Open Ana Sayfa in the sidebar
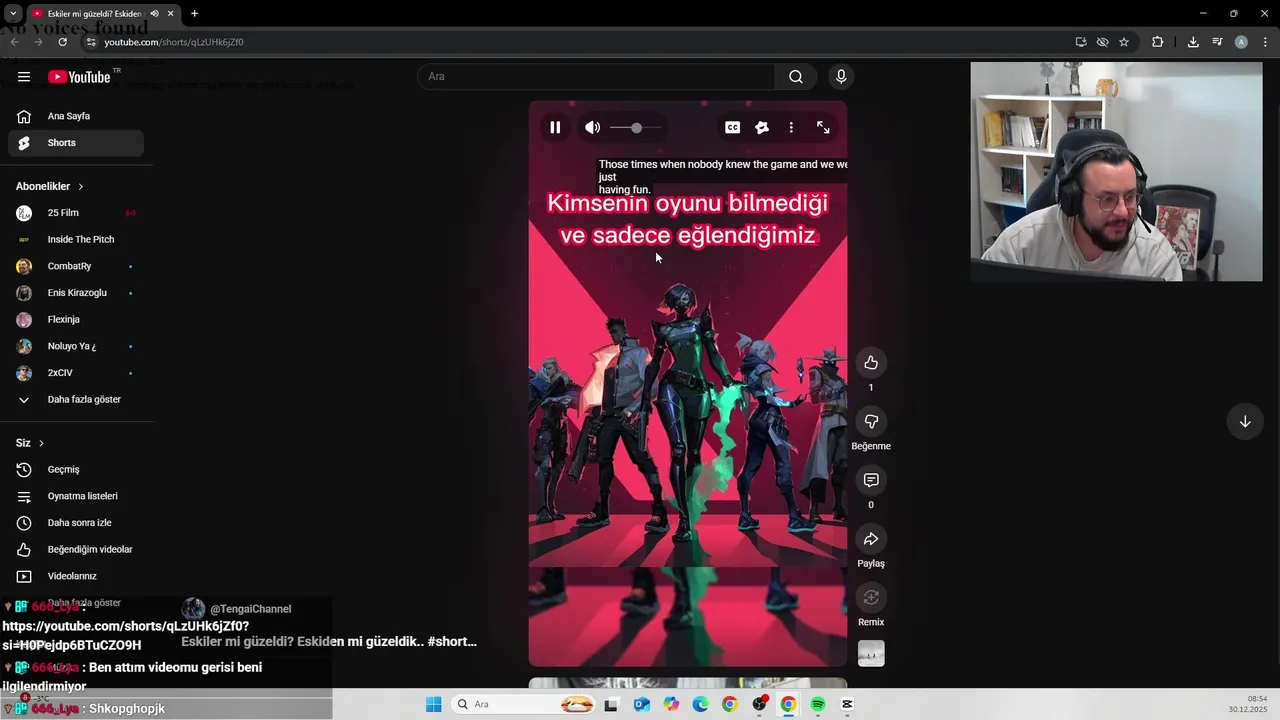The height and width of the screenshot is (720, 1280). click(x=76, y=116)
